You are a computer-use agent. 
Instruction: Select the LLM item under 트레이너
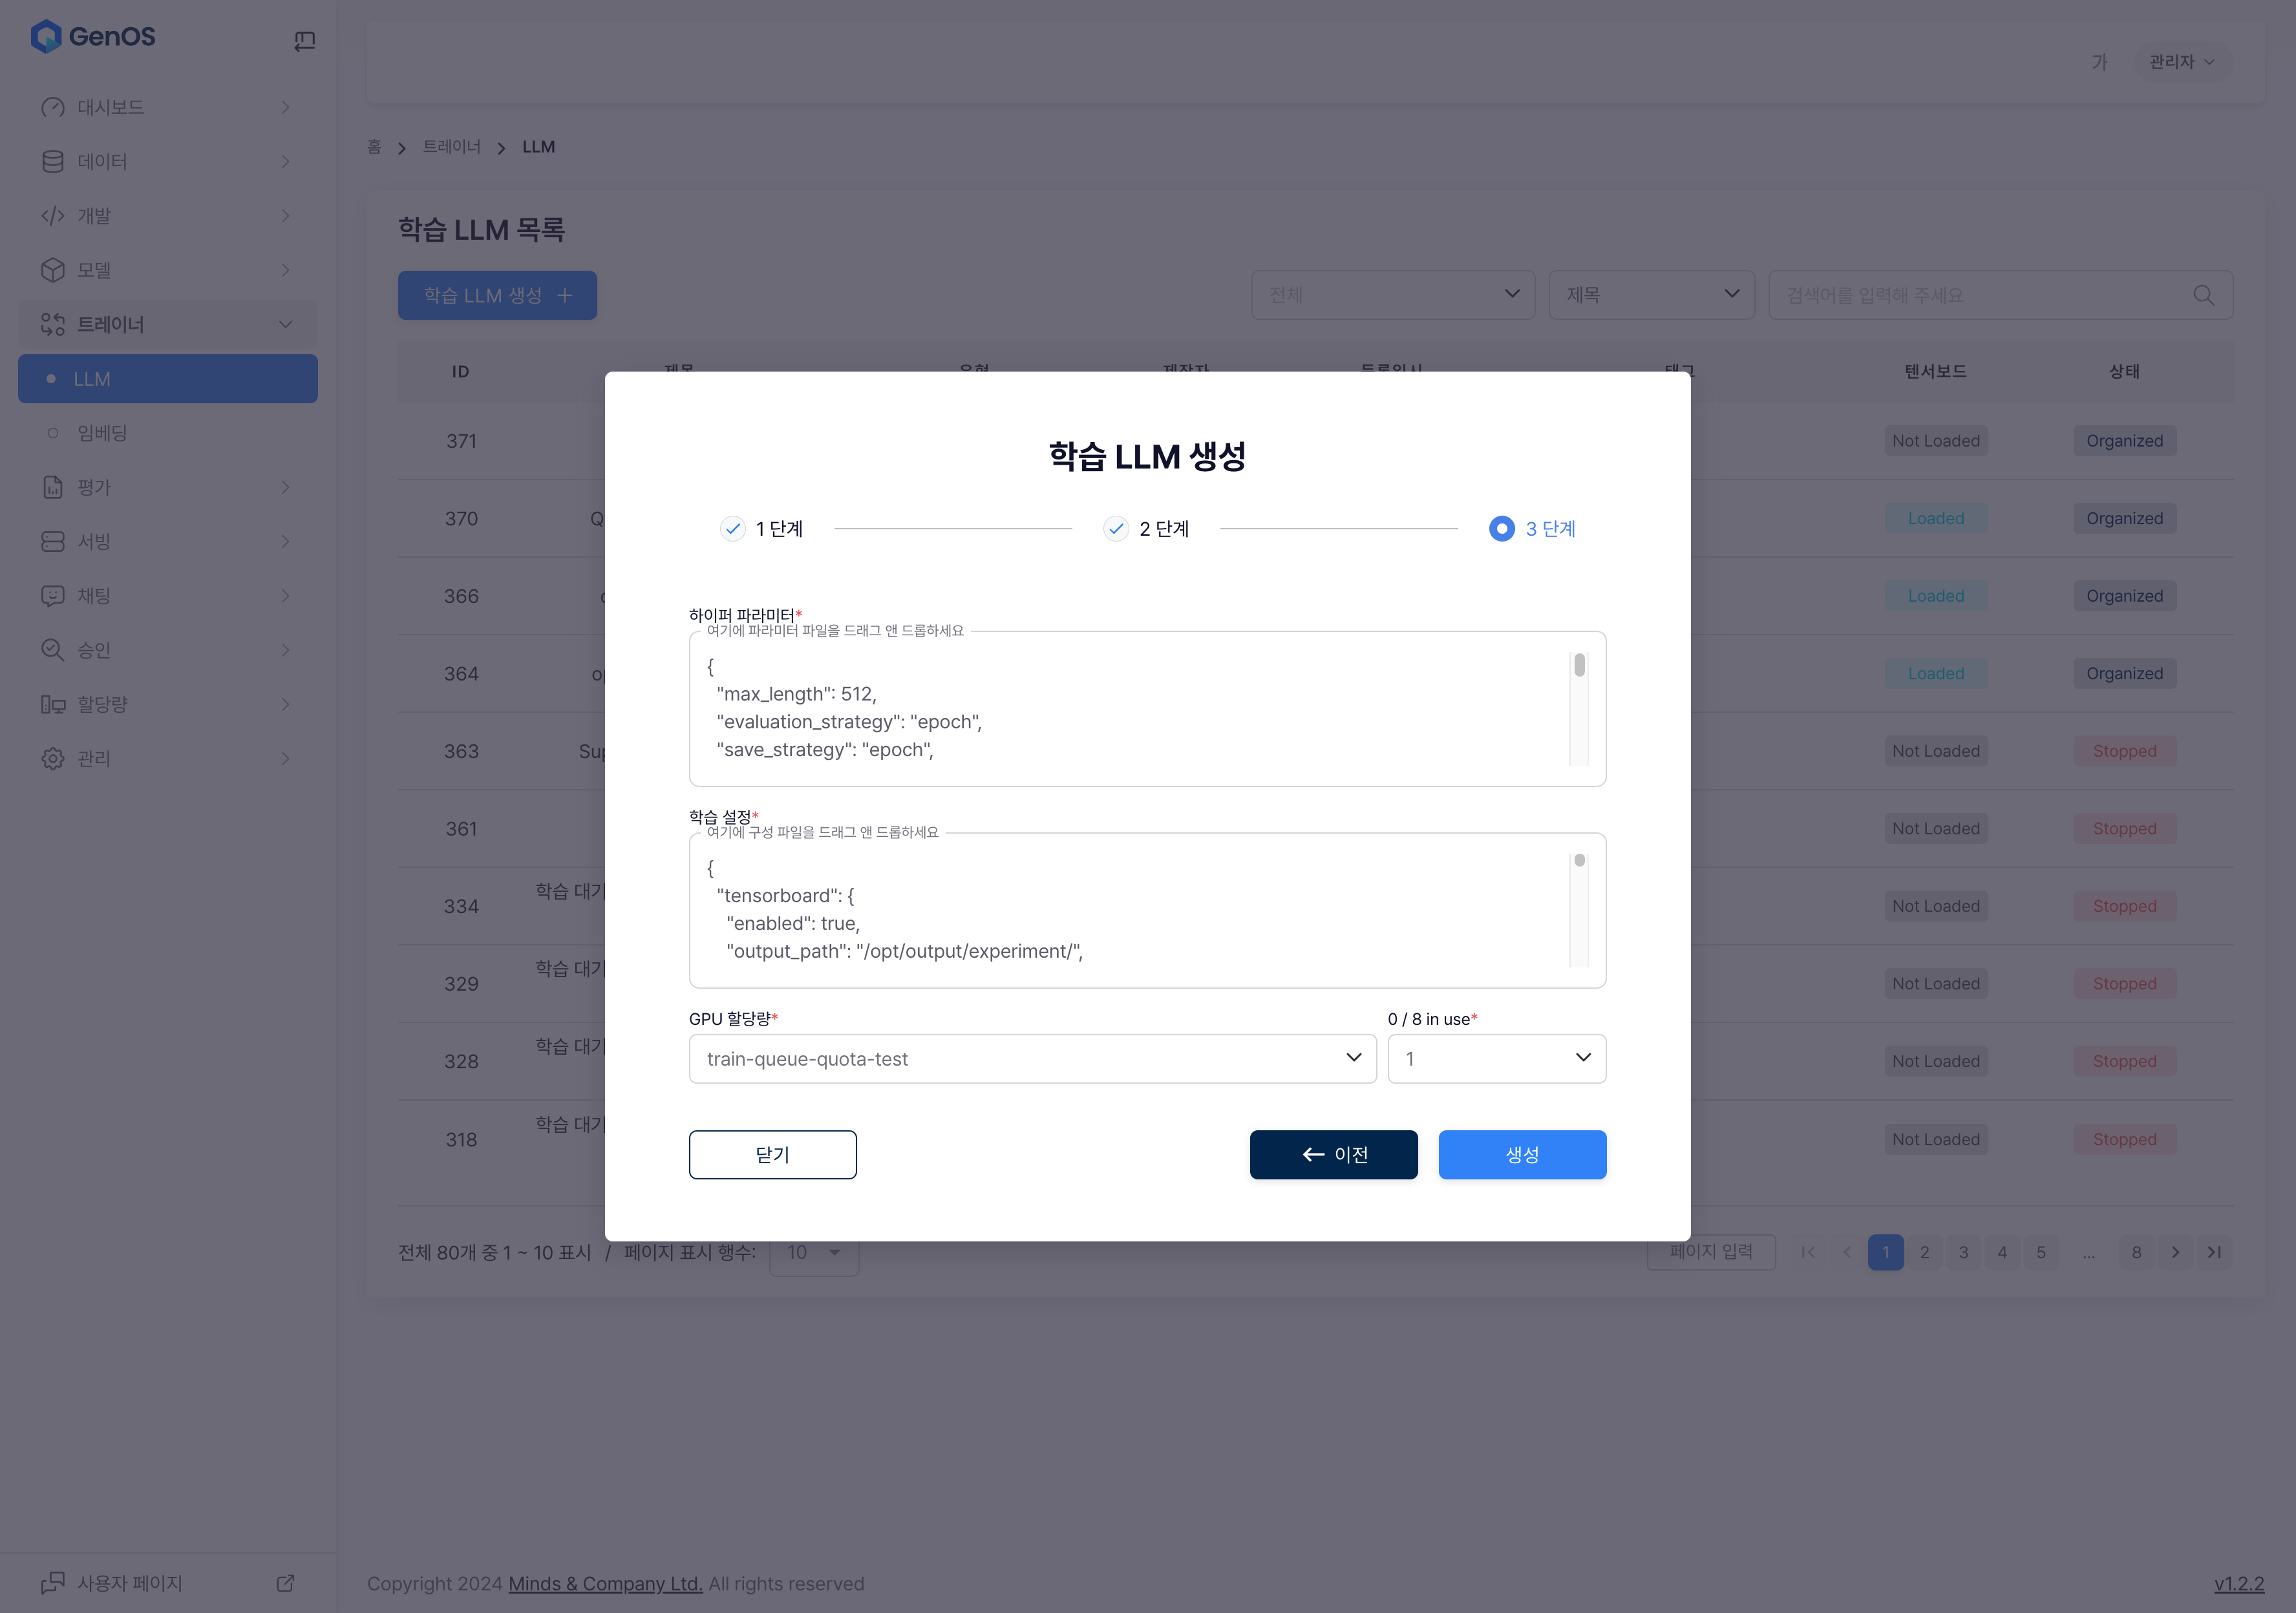click(x=168, y=379)
